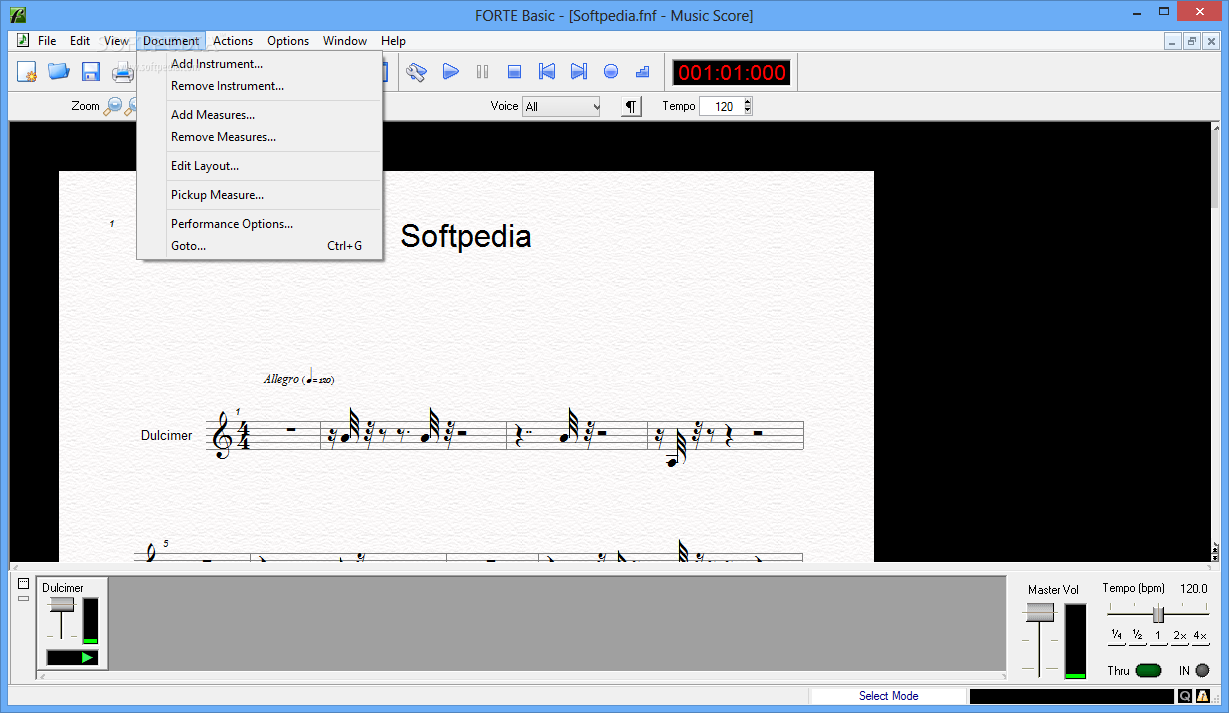
Task: Open a file with the folder icon
Action: [x=59, y=71]
